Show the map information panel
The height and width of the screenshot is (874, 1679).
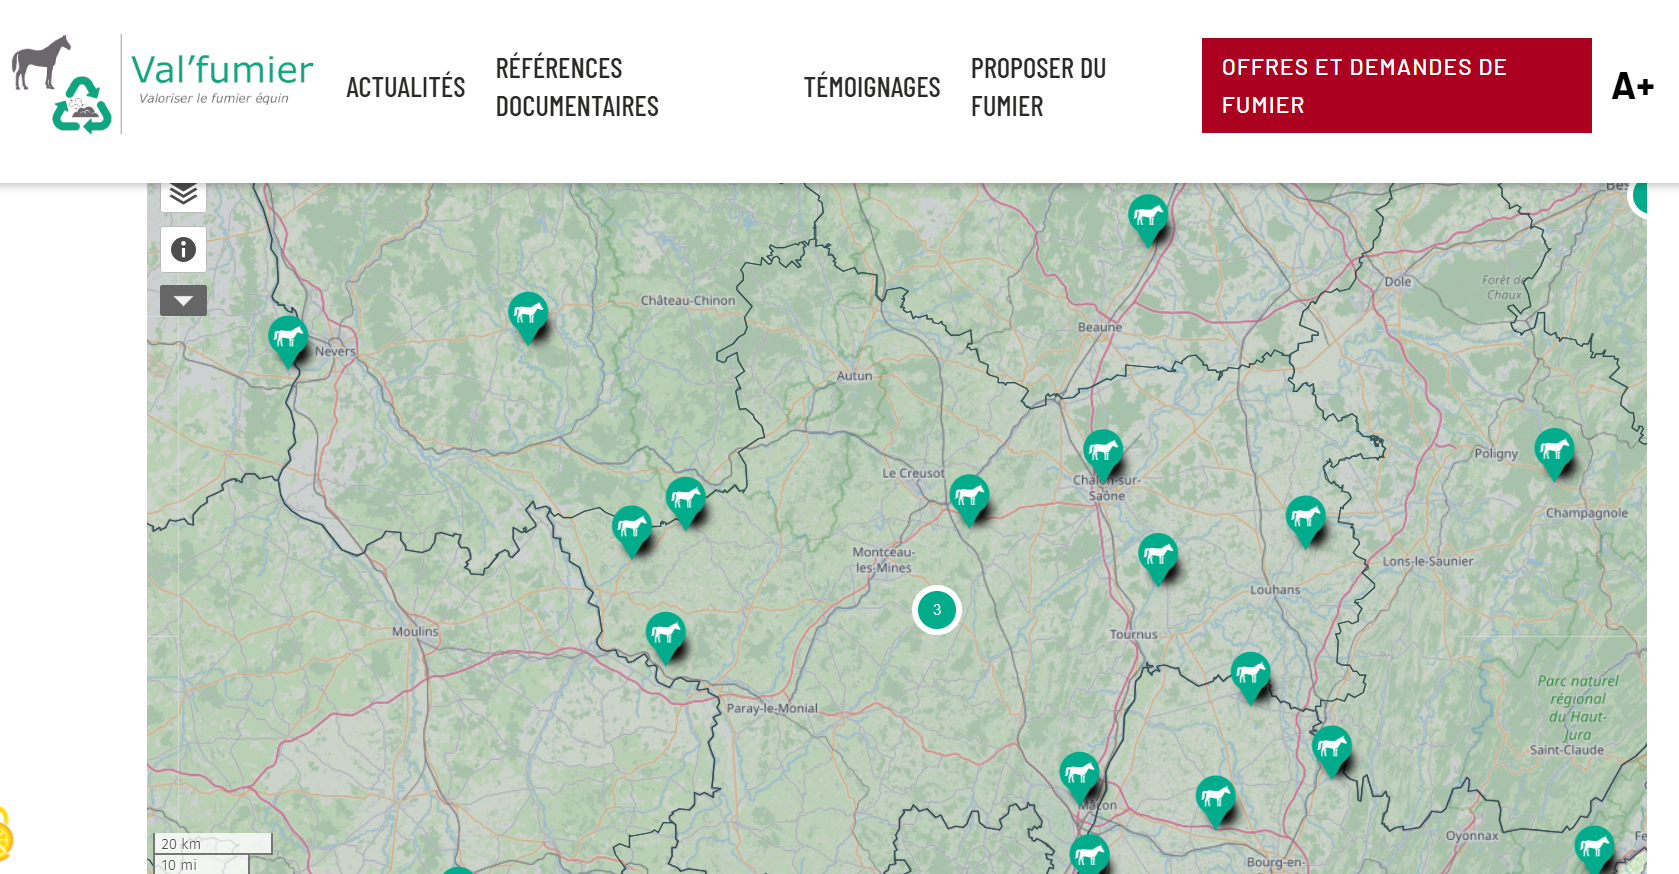click(183, 249)
